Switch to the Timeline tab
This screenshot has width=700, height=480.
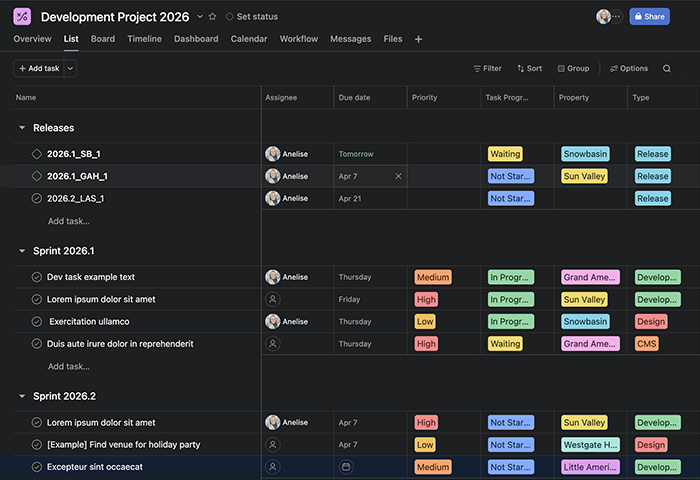click(x=144, y=39)
